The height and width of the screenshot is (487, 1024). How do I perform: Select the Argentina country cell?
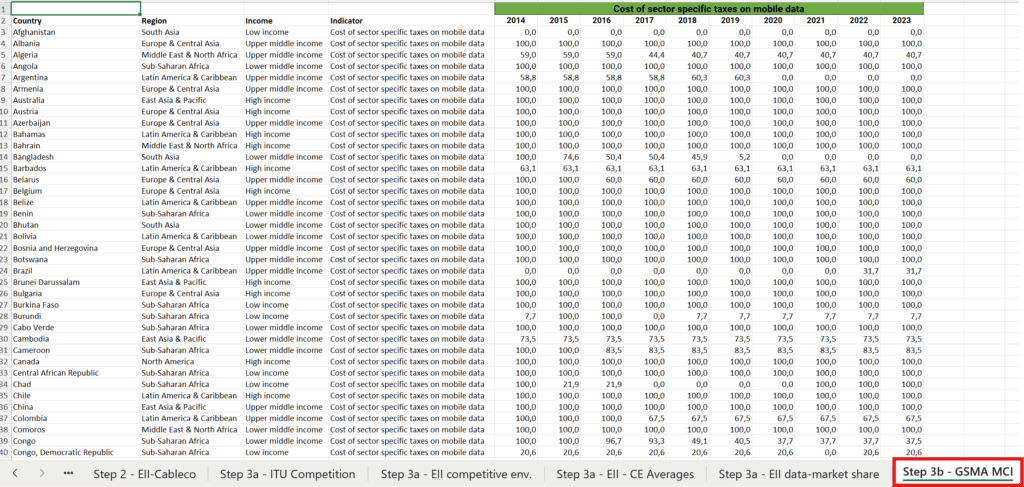coord(76,78)
